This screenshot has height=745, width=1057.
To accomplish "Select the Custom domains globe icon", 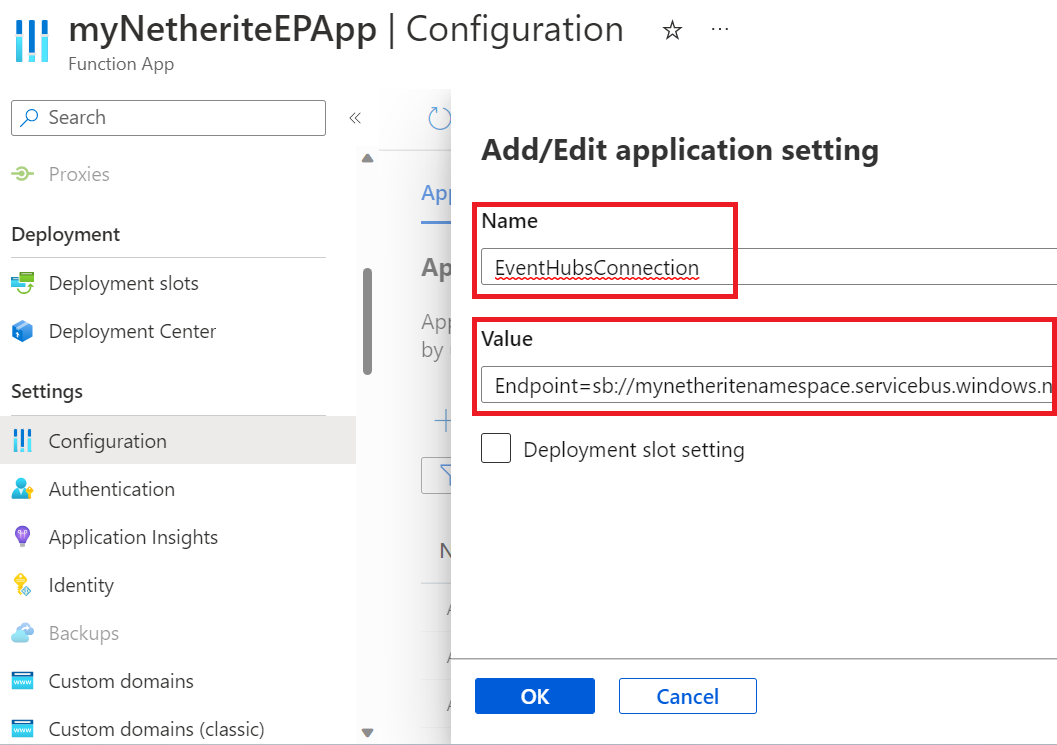I will click(22, 681).
